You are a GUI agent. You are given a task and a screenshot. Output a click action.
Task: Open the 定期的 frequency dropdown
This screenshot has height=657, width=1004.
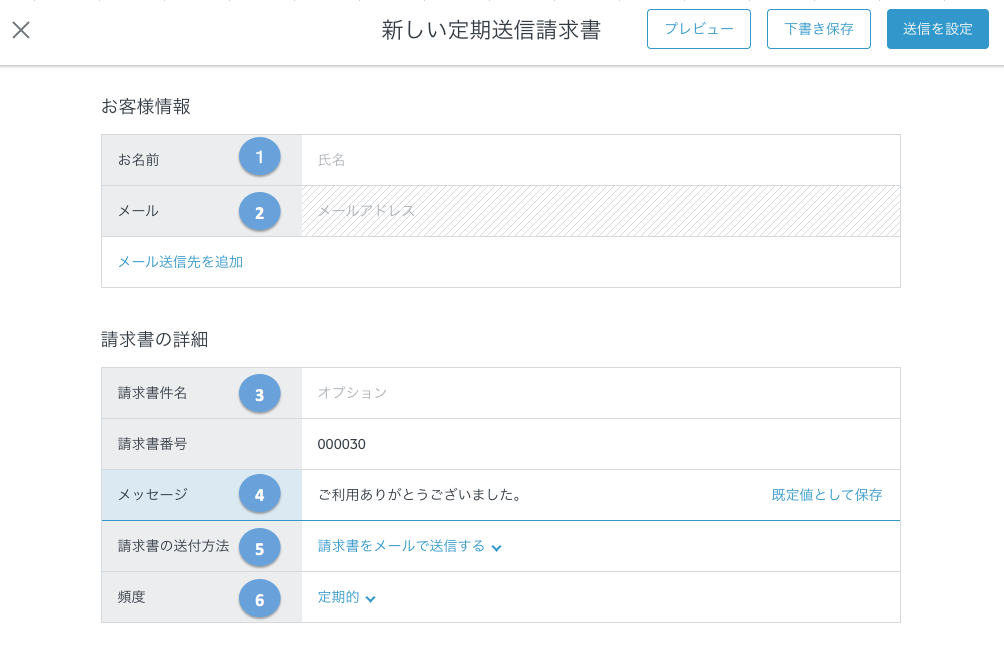[x=346, y=597]
